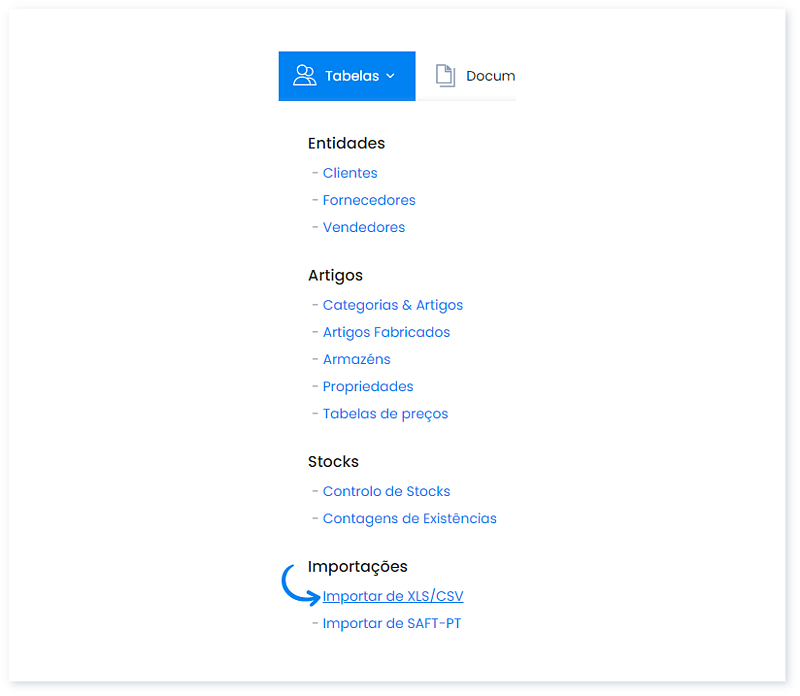800x696 pixels.
Task: Click the Entidades section heading
Action: [x=345, y=143]
